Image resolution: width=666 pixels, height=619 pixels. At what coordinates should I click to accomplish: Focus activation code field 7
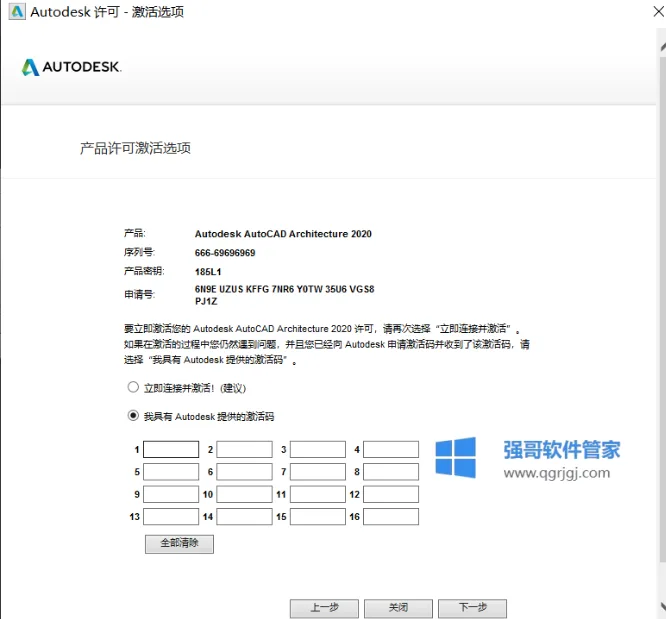click(x=318, y=472)
